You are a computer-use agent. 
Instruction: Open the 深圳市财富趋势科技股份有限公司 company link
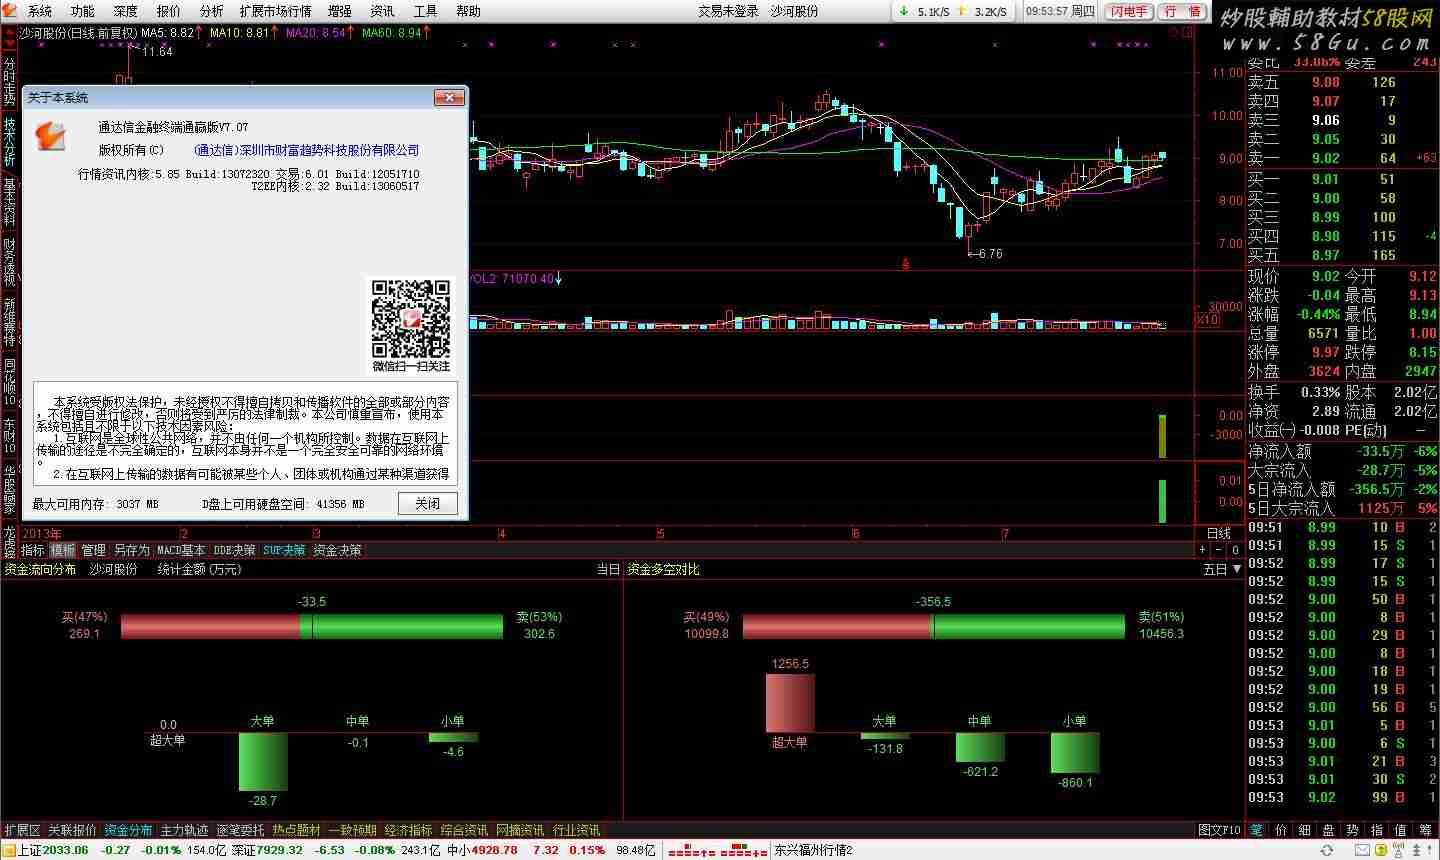[306, 150]
